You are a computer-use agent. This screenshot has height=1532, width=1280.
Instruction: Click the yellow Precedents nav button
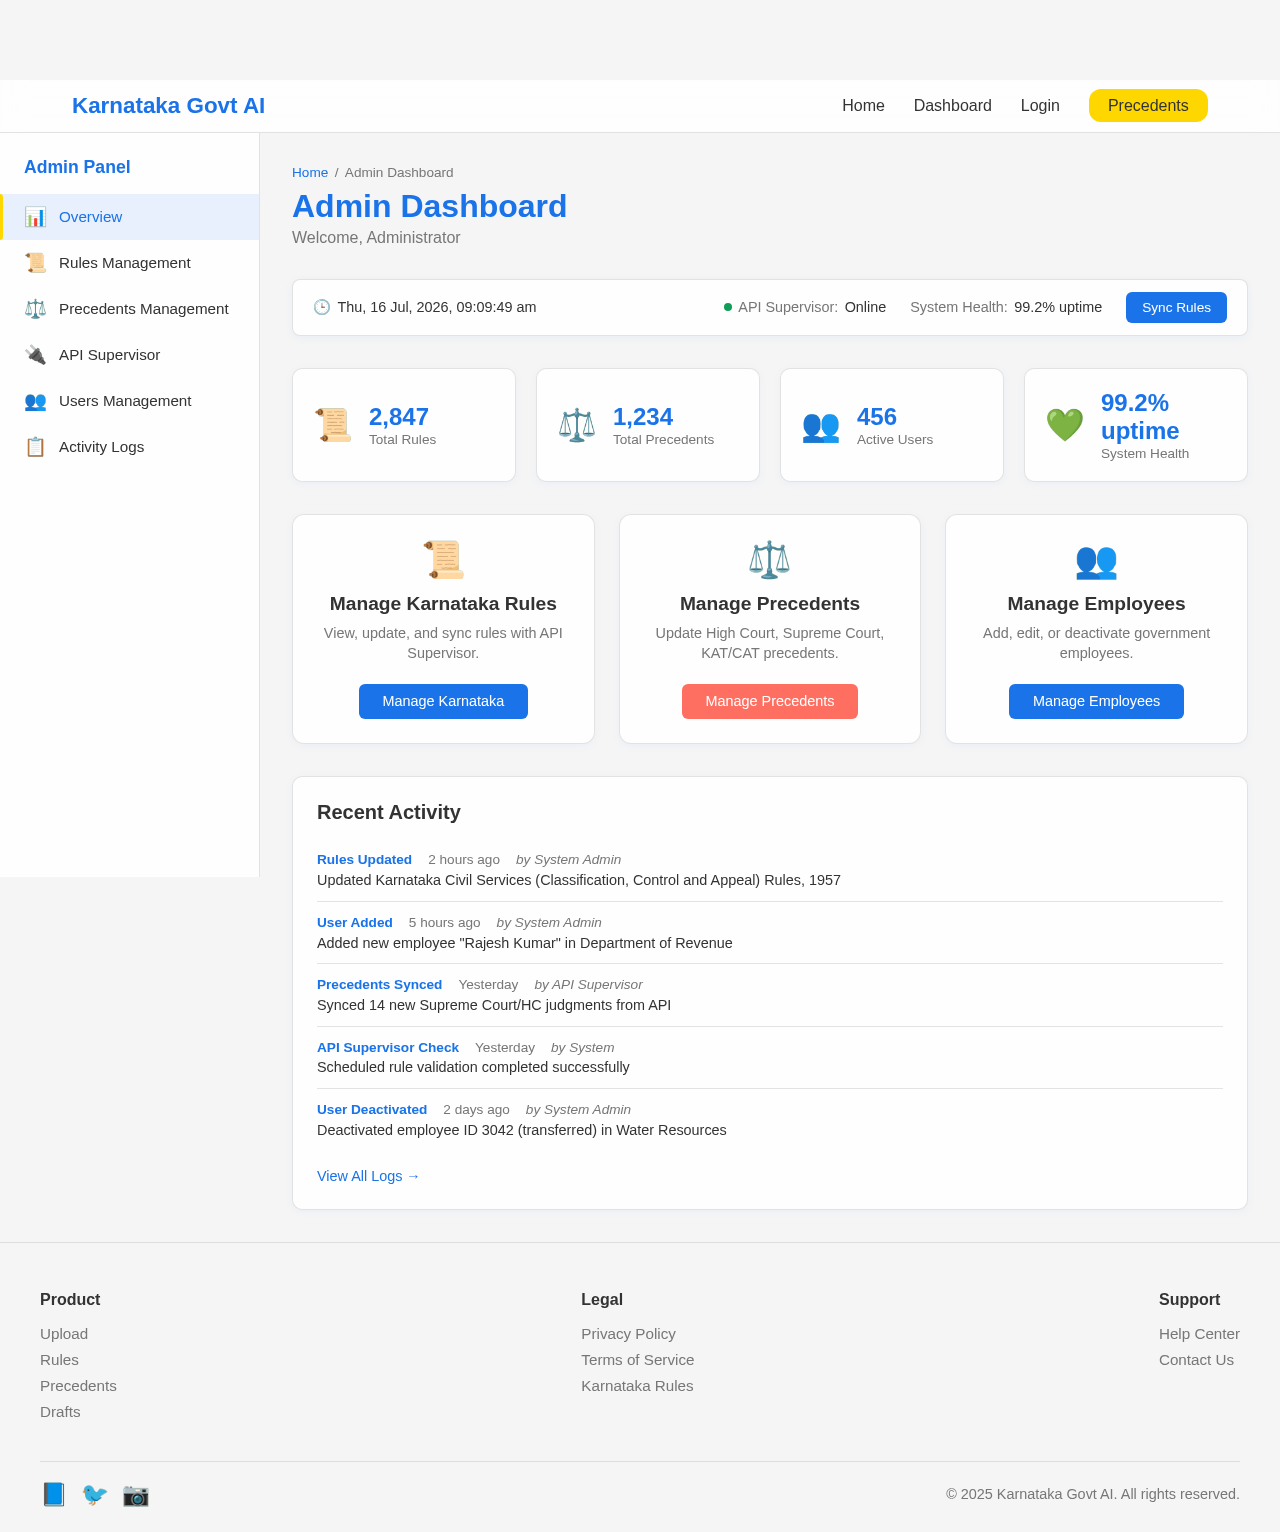pyautogui.click(x=1148, y=106)
